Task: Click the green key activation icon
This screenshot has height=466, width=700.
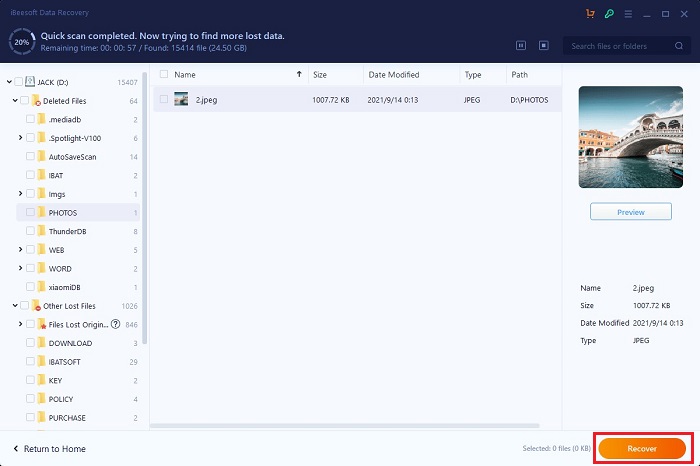Action: (609, 15)
